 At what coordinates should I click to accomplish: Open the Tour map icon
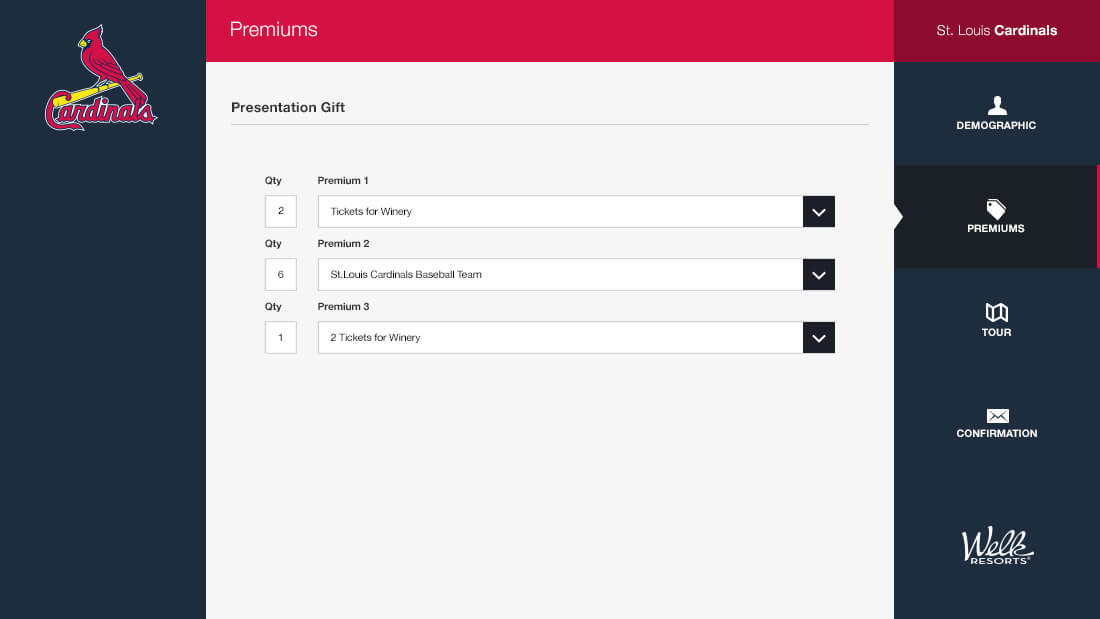click(x=996, y=312)
